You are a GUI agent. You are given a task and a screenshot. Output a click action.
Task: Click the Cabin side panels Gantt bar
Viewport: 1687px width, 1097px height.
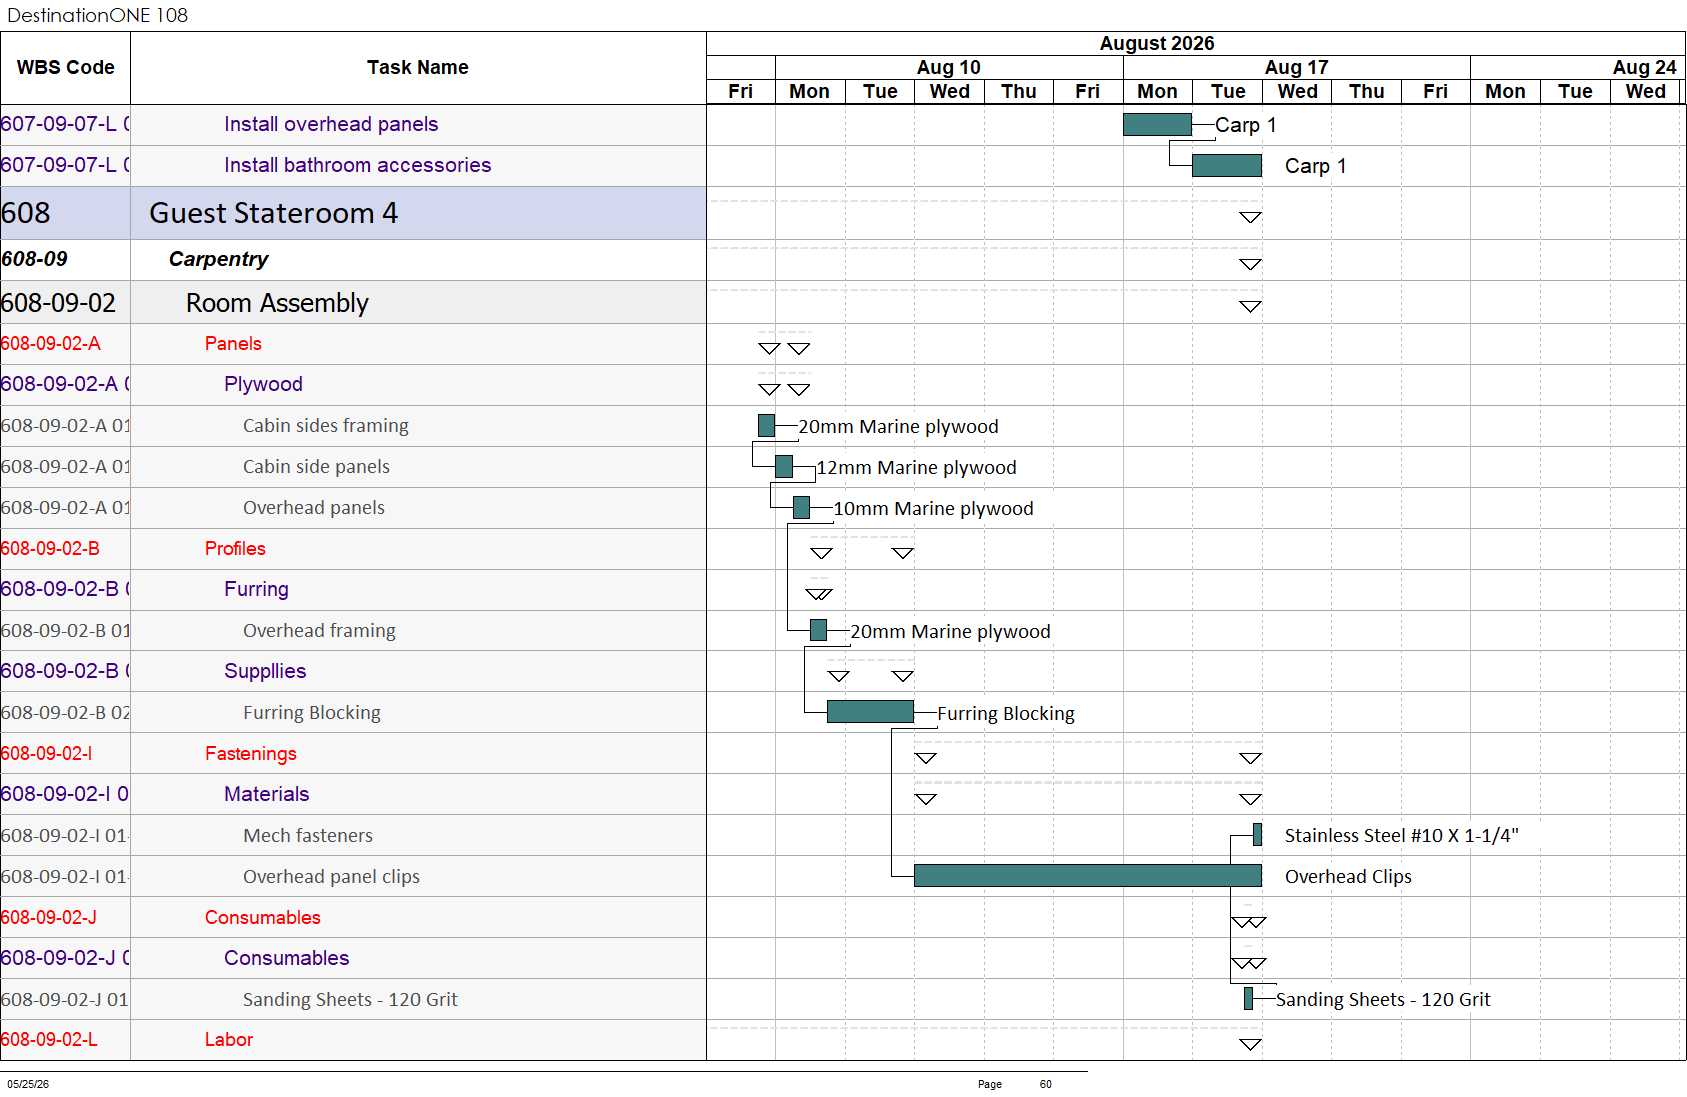tap(784, 467)
